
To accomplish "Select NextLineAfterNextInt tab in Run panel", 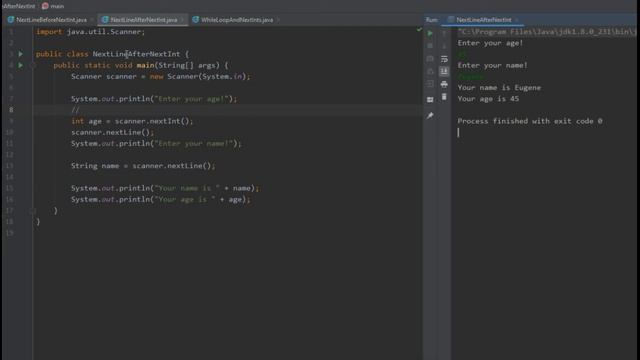I will (x=483, y=20).
